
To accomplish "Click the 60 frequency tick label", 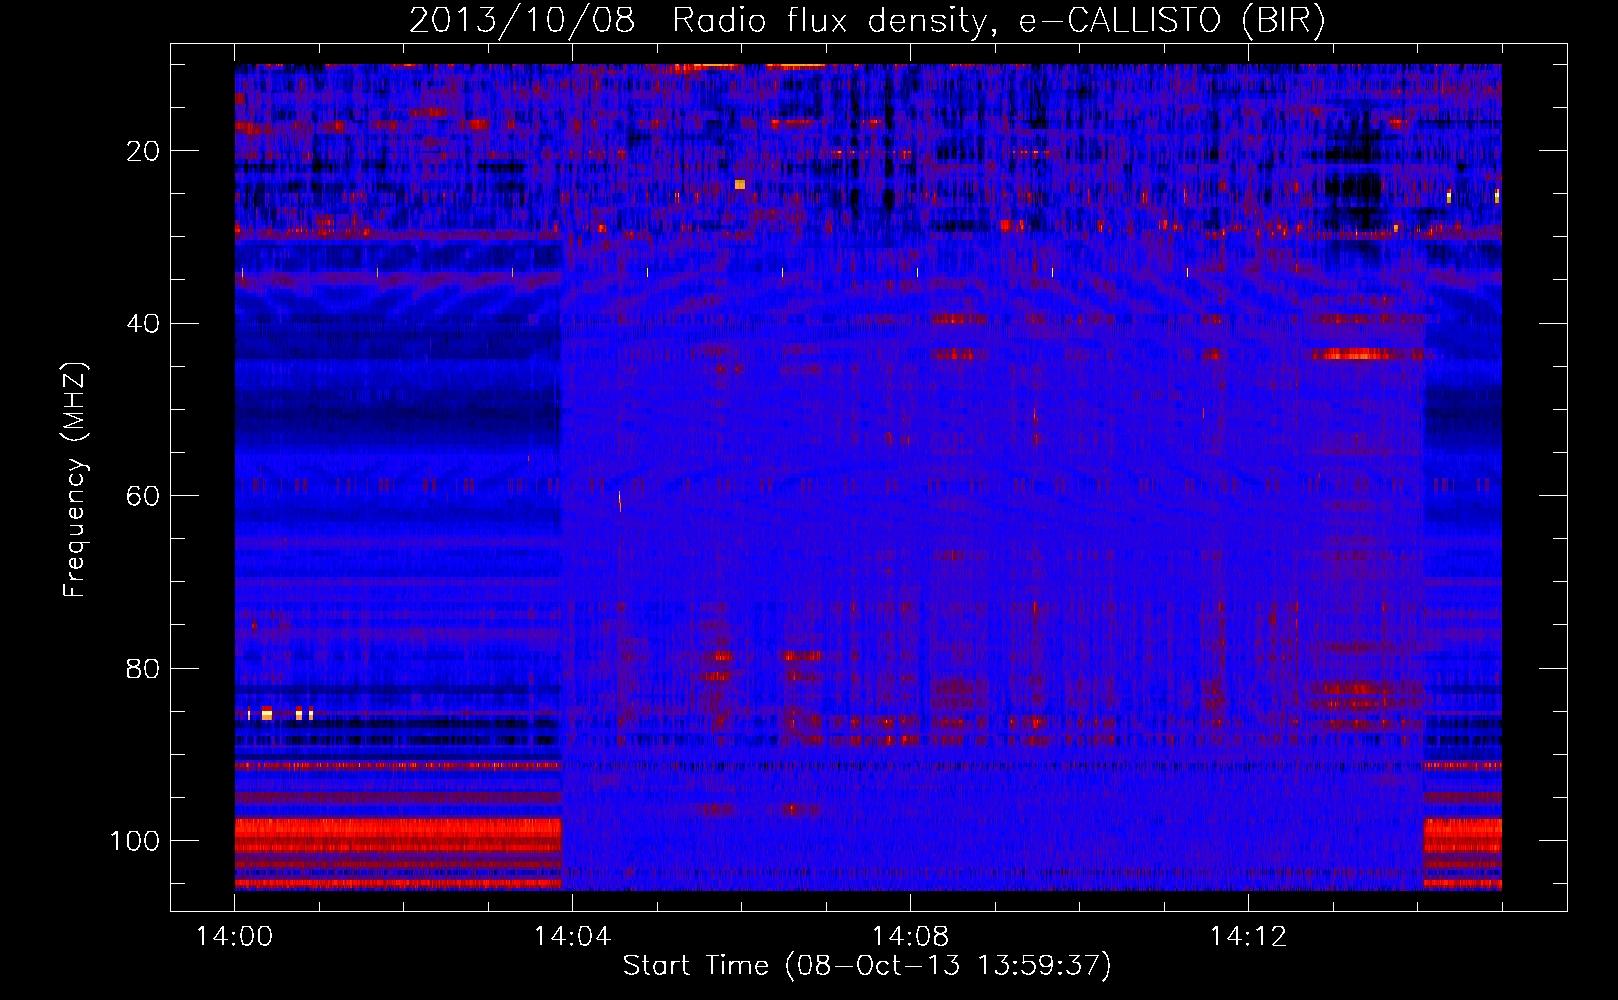I will (x=143, y=496).
